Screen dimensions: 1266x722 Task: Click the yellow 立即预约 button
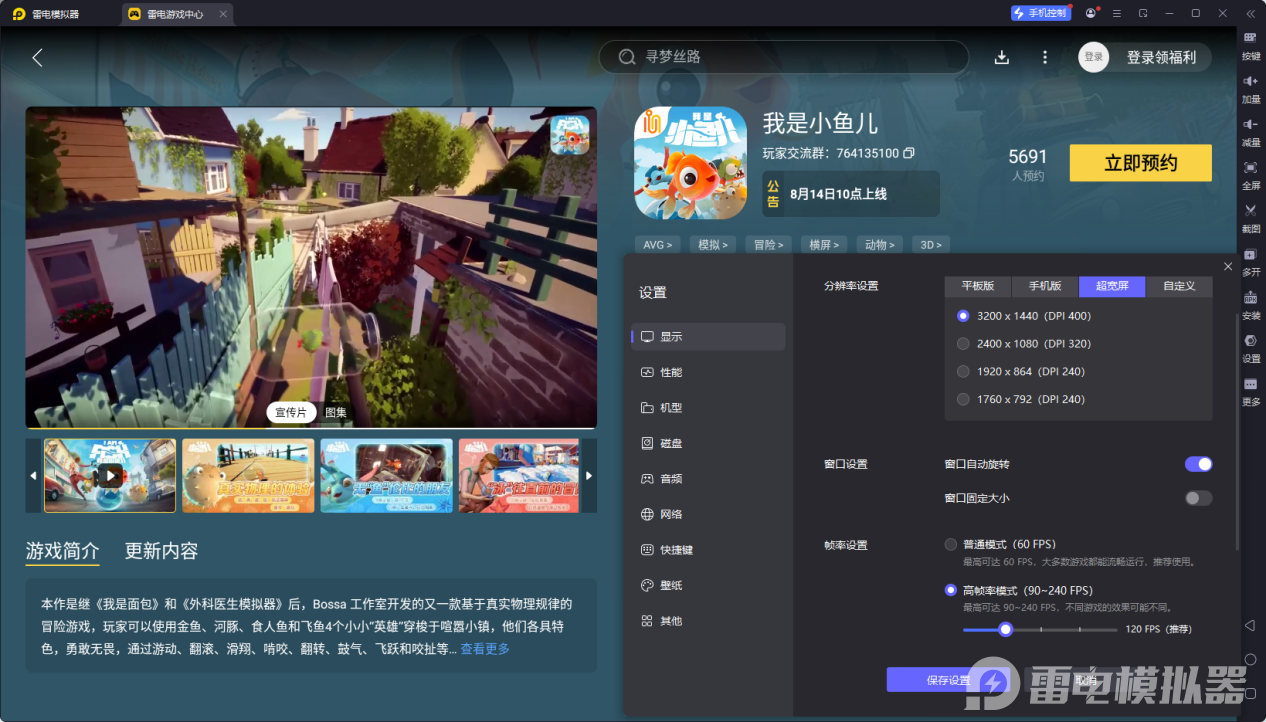(1140, 163)
